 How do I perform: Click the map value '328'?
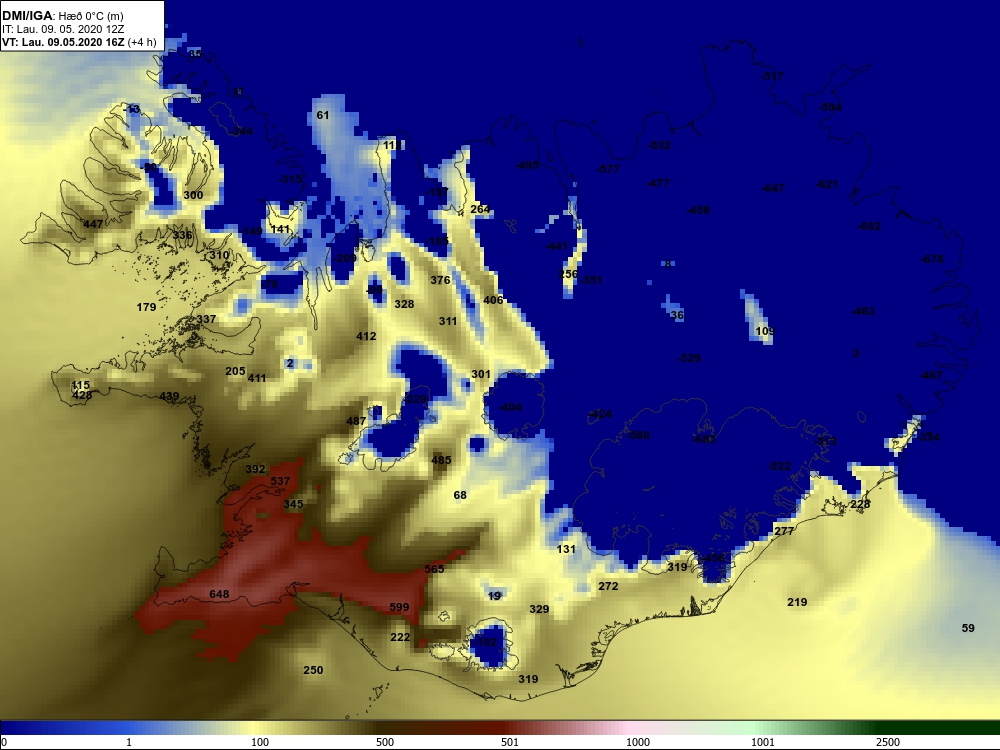click(404, 304)
